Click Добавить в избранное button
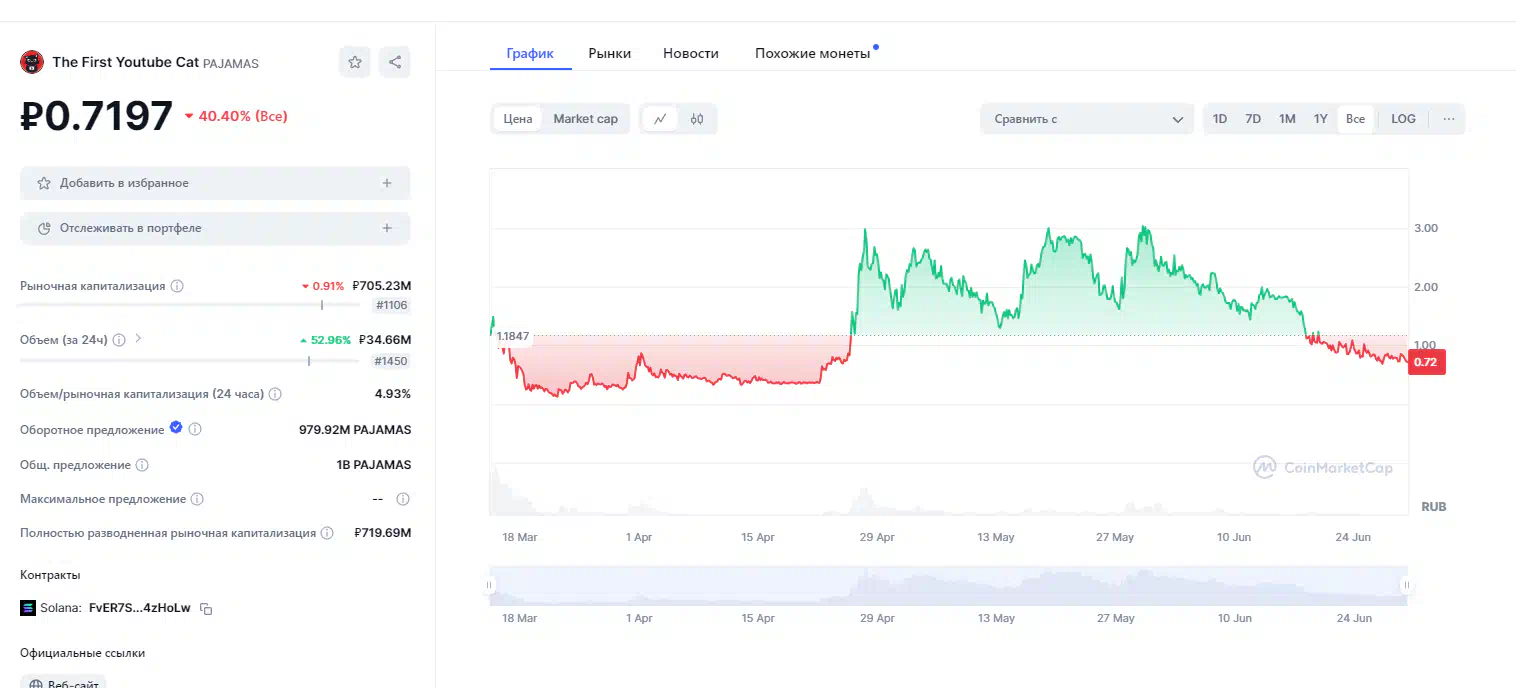1516x688 pixels. click(x=215, y=183)
